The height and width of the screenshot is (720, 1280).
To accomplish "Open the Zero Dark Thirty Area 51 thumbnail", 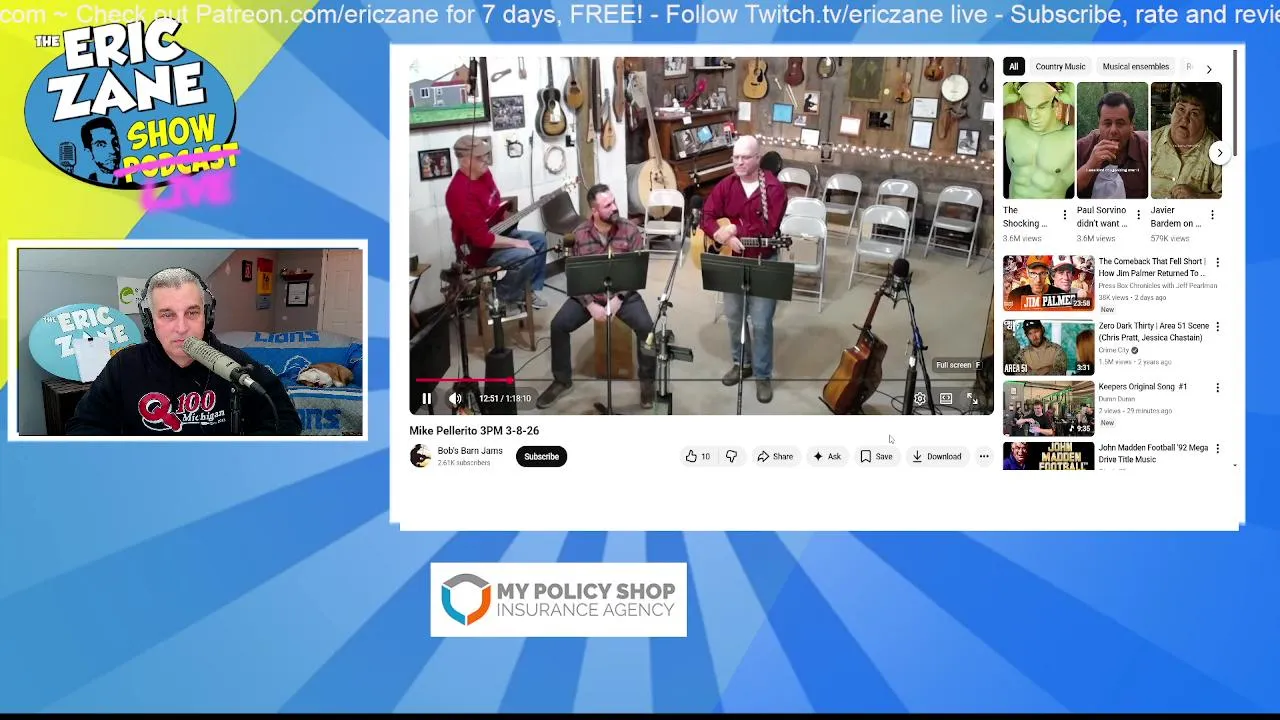I will (x=1048, y=347).
